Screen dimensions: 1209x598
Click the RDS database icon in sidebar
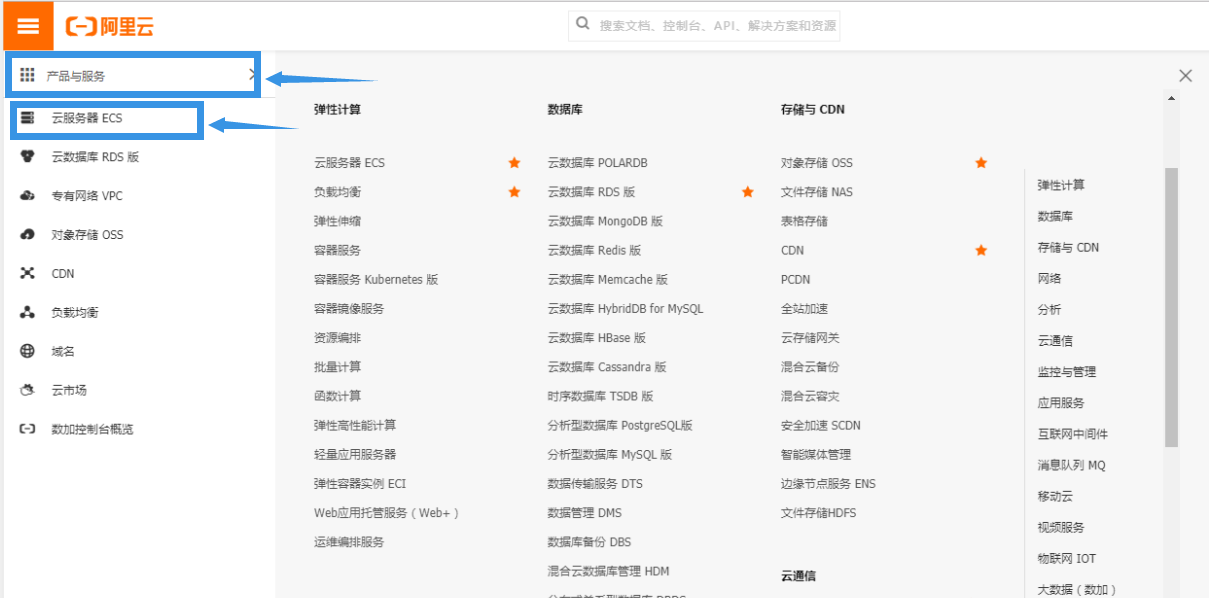[28, 157]
